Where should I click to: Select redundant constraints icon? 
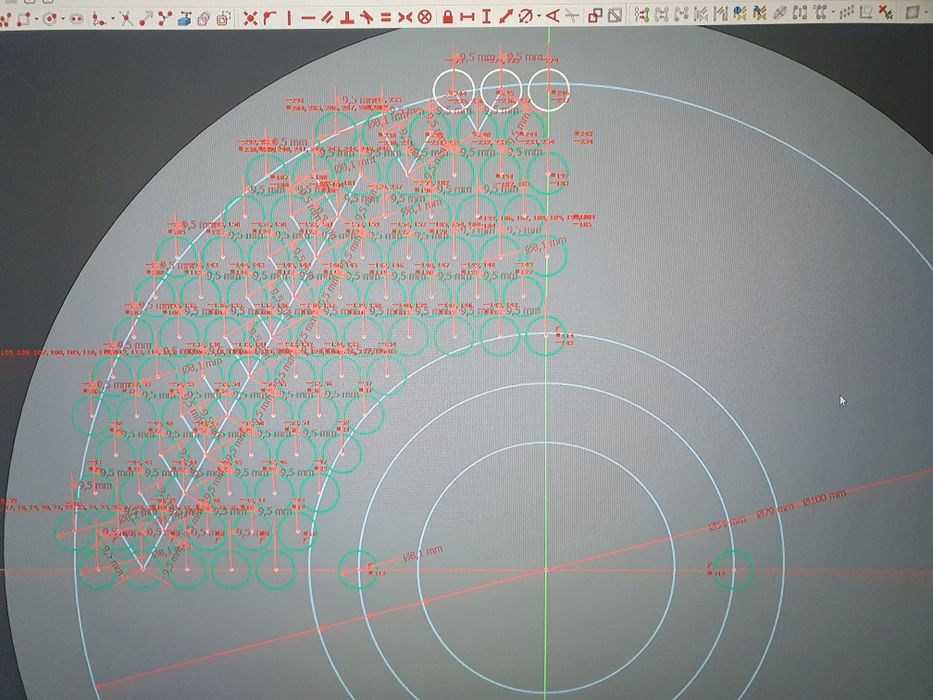pos(740,13)
